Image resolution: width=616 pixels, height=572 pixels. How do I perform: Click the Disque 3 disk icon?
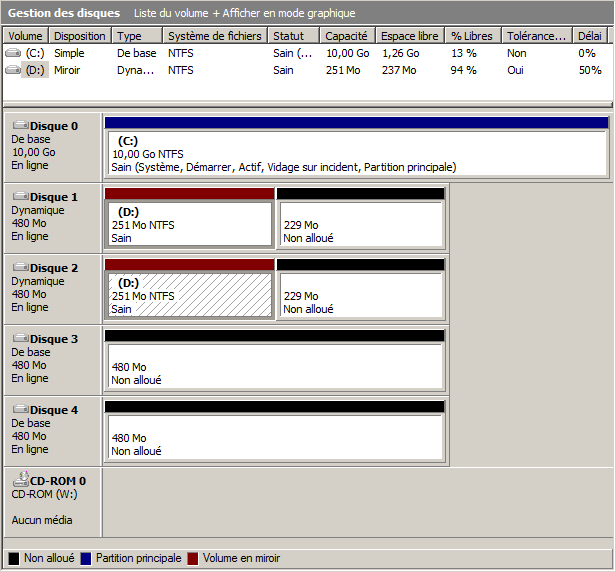(x=21, y=339)
